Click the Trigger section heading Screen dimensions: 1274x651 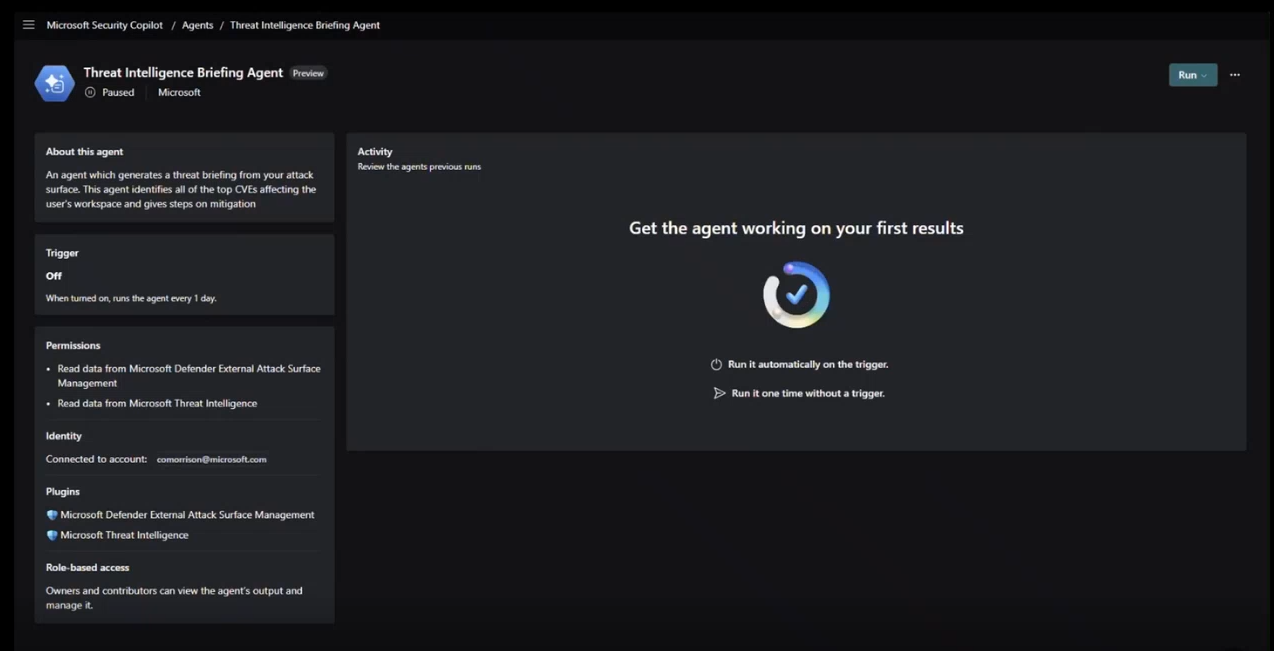tap(62, 253)
